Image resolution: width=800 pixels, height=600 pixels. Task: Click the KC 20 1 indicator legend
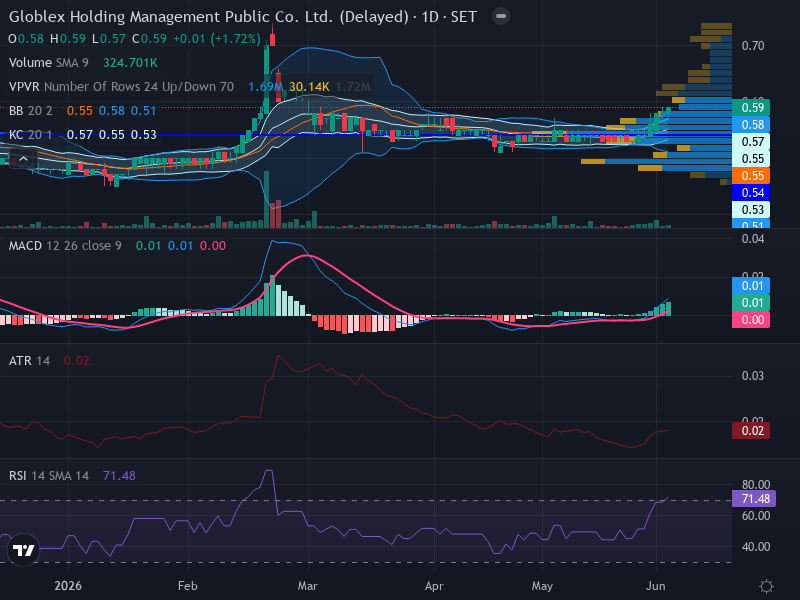(31, 135)
